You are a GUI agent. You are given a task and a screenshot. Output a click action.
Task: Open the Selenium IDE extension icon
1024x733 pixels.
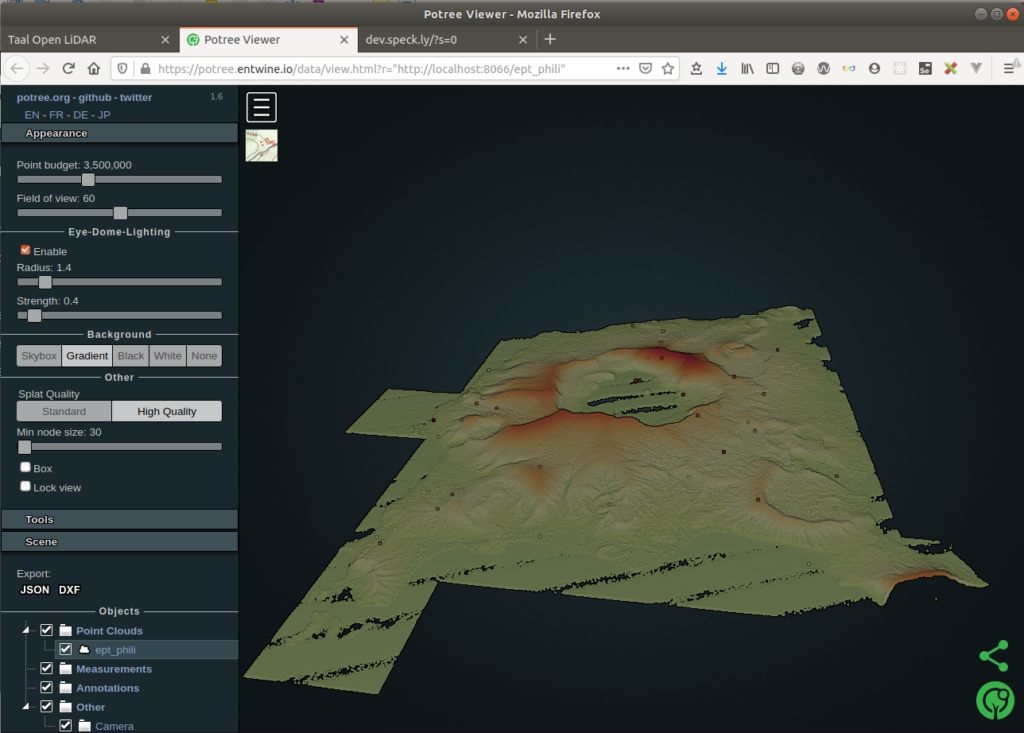925,69
